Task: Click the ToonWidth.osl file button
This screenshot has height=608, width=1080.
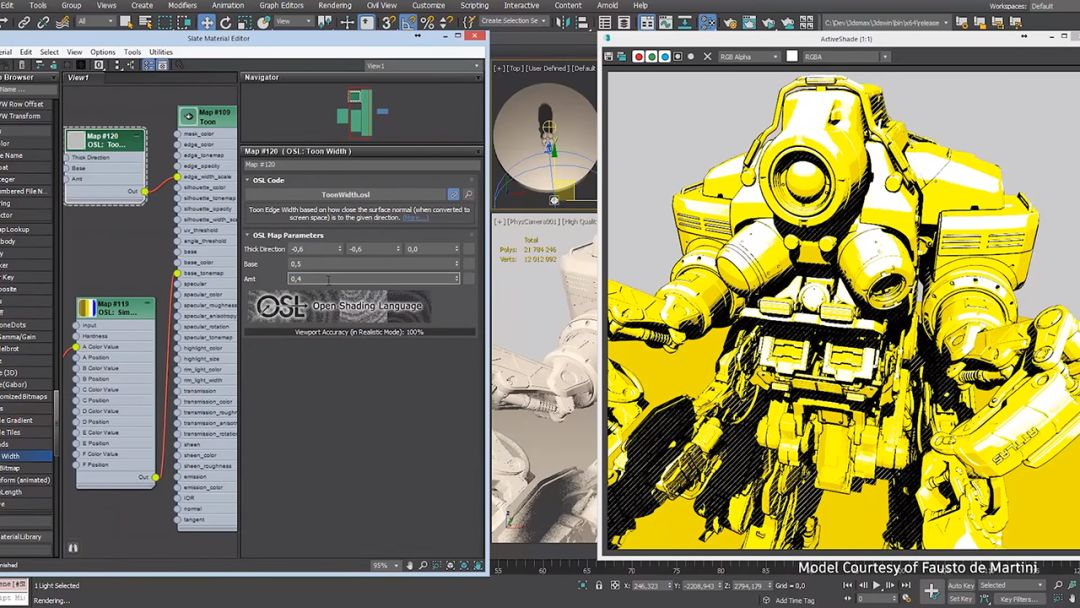Action: pyautogui.click(x=346, y=195)
